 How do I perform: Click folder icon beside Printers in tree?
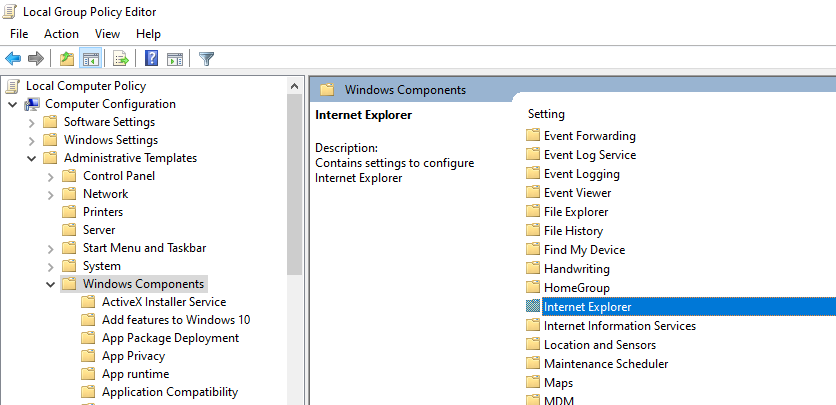(x=69, y=212)
